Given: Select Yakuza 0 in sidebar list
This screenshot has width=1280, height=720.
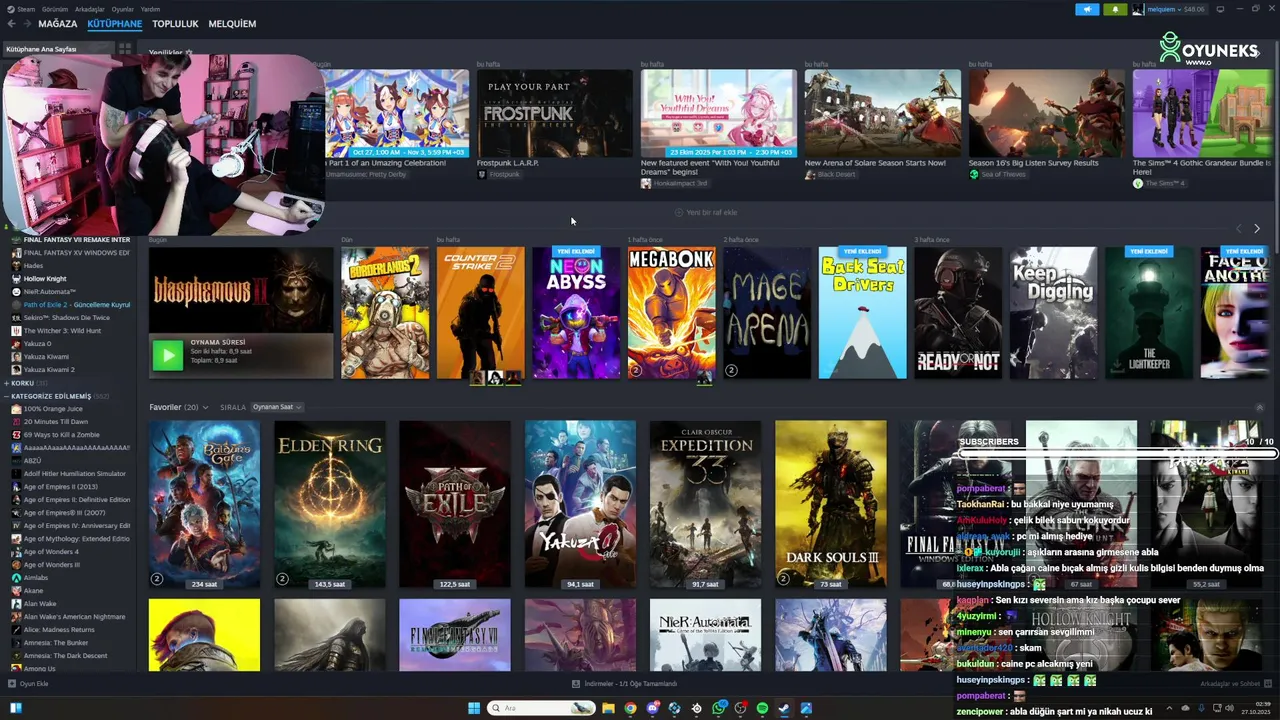Looking at the screenshot, I should pos(37,344).
